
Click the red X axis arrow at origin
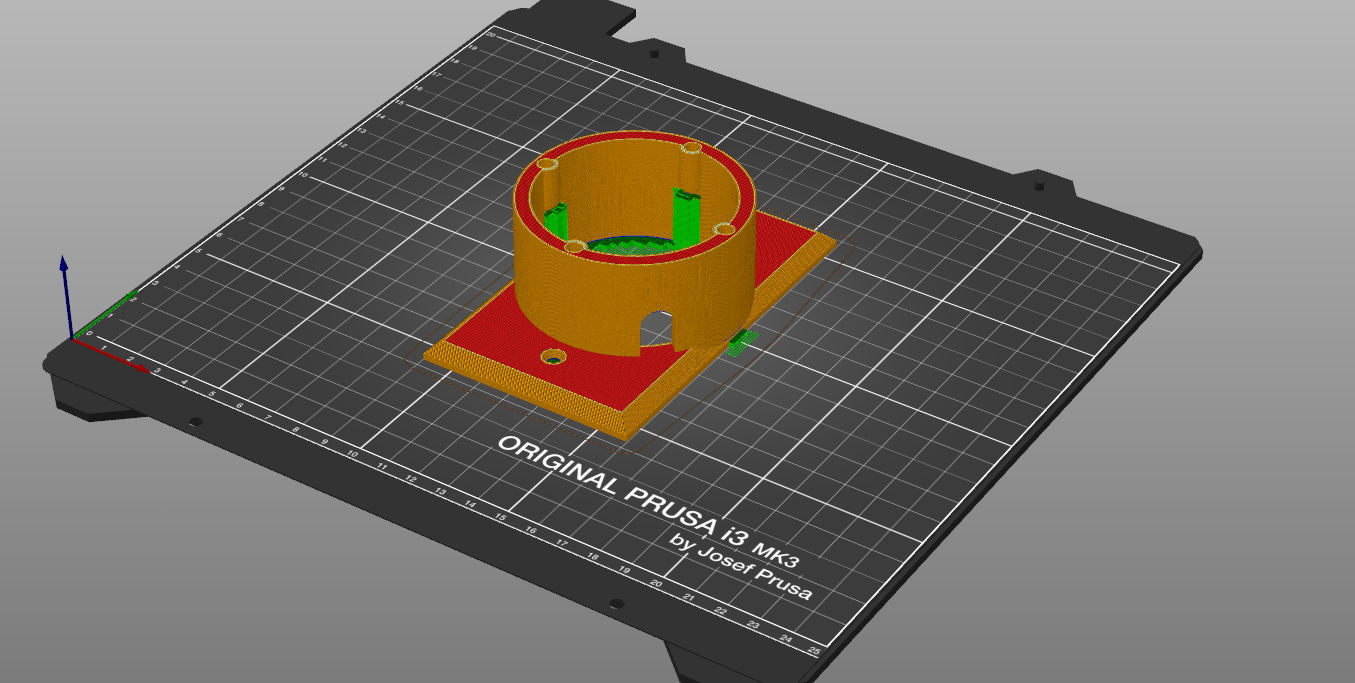click(112, 356)
